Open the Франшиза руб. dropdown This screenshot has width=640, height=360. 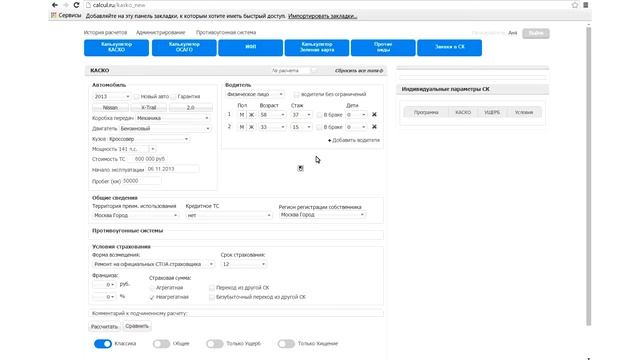[x=104, y=284]
